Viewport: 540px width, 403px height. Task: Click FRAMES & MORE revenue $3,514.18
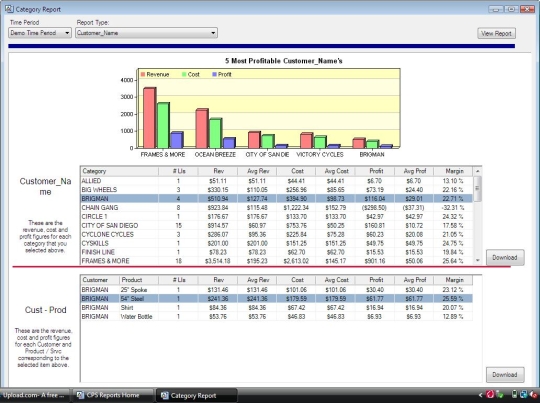218,261
